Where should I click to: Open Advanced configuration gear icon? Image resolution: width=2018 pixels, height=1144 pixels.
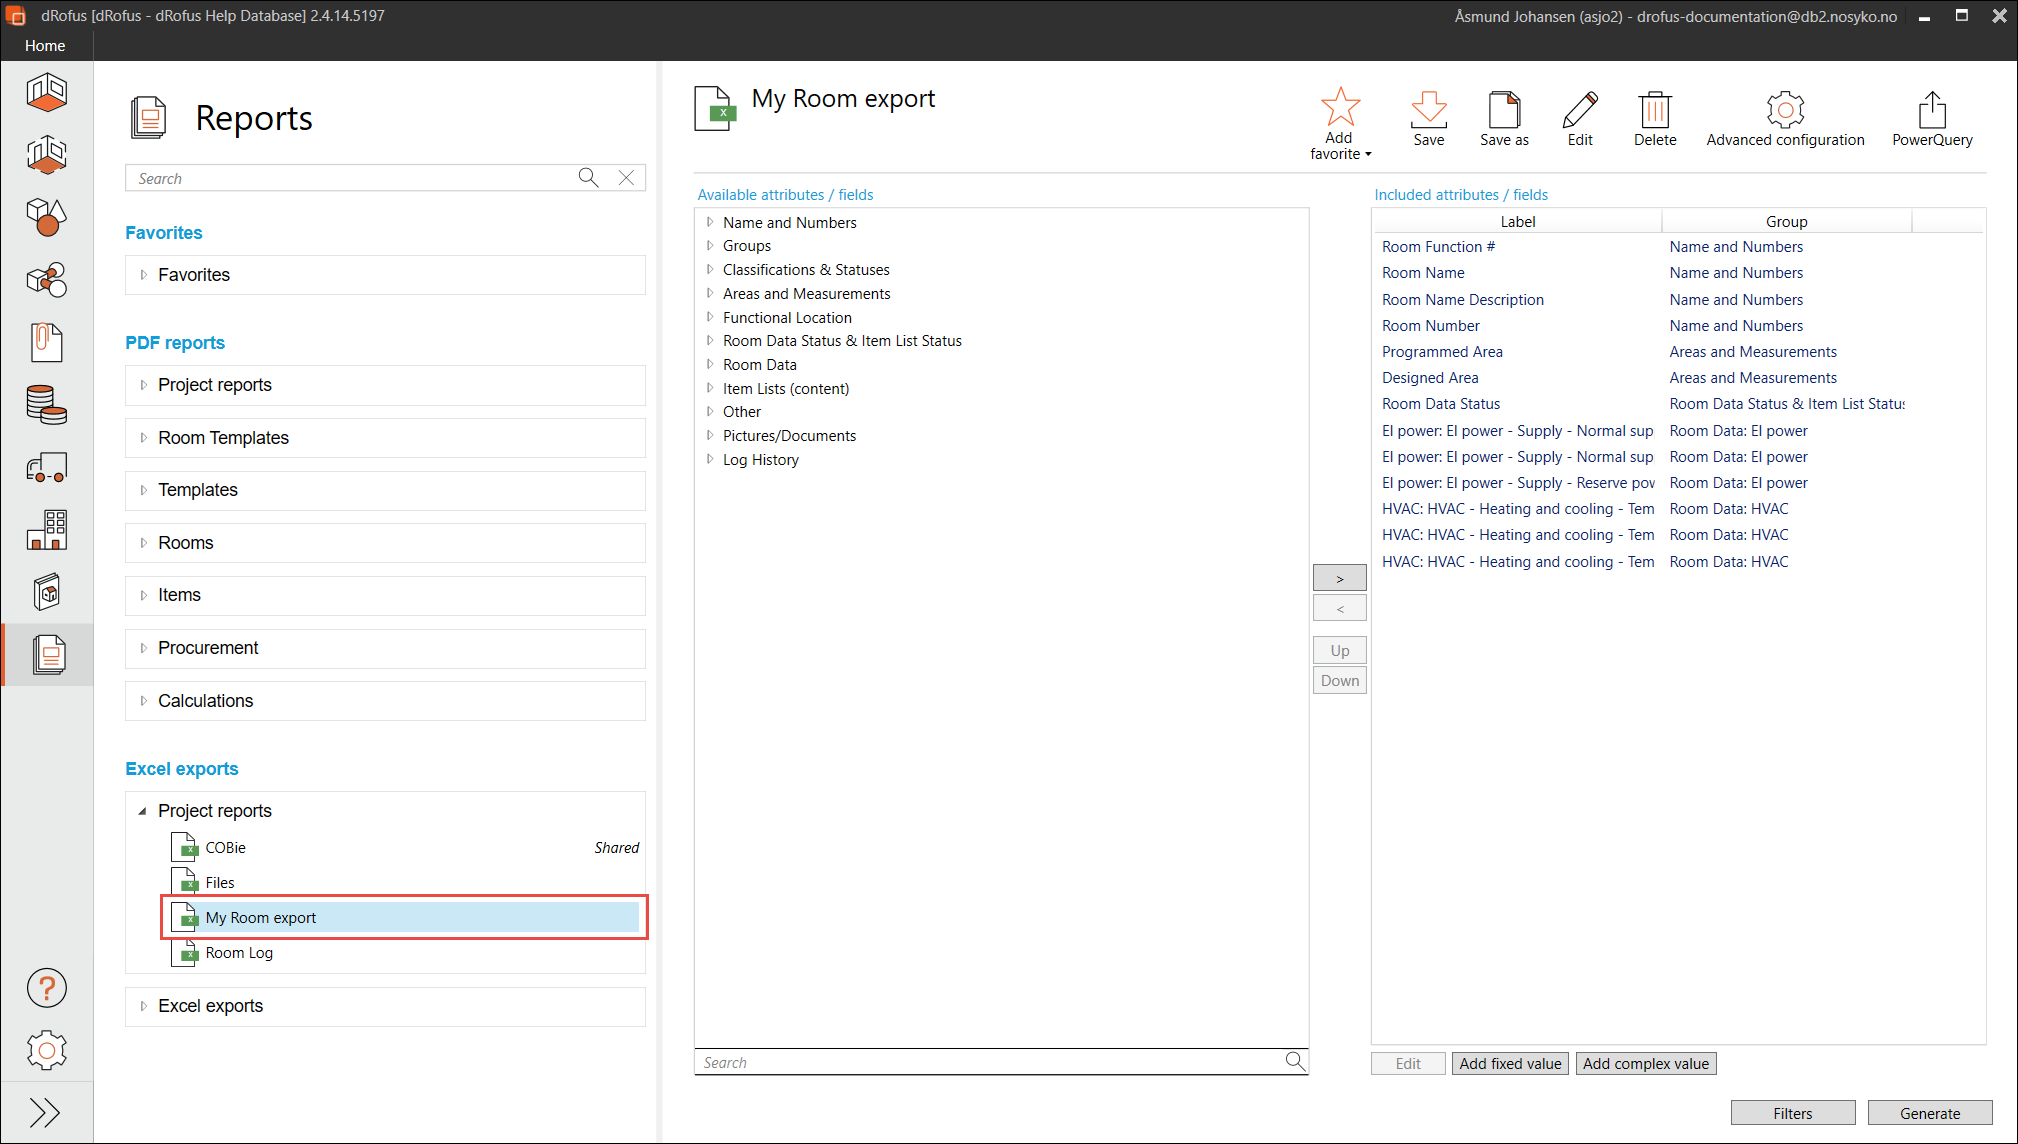[x=1785, y=110]
